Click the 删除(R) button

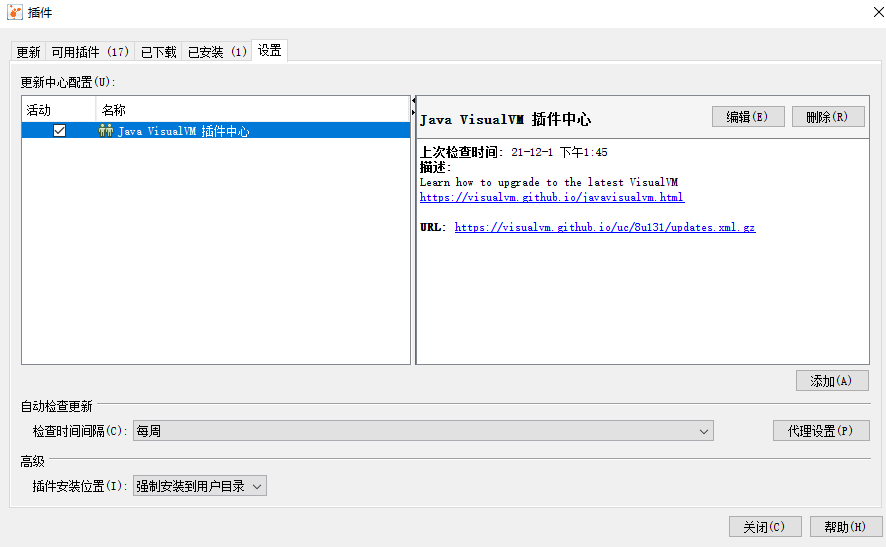point(828,116)
